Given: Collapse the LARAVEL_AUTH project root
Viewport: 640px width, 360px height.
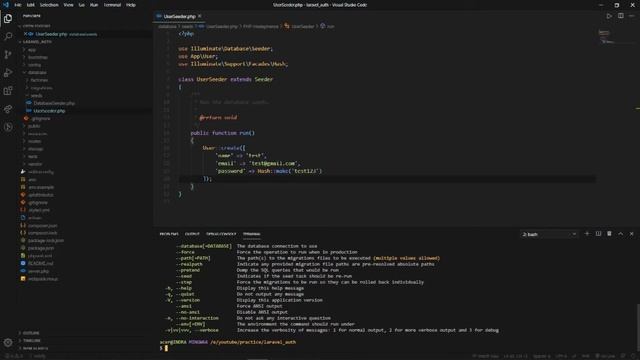Looking at the screenshot, I should pos(37,42).
